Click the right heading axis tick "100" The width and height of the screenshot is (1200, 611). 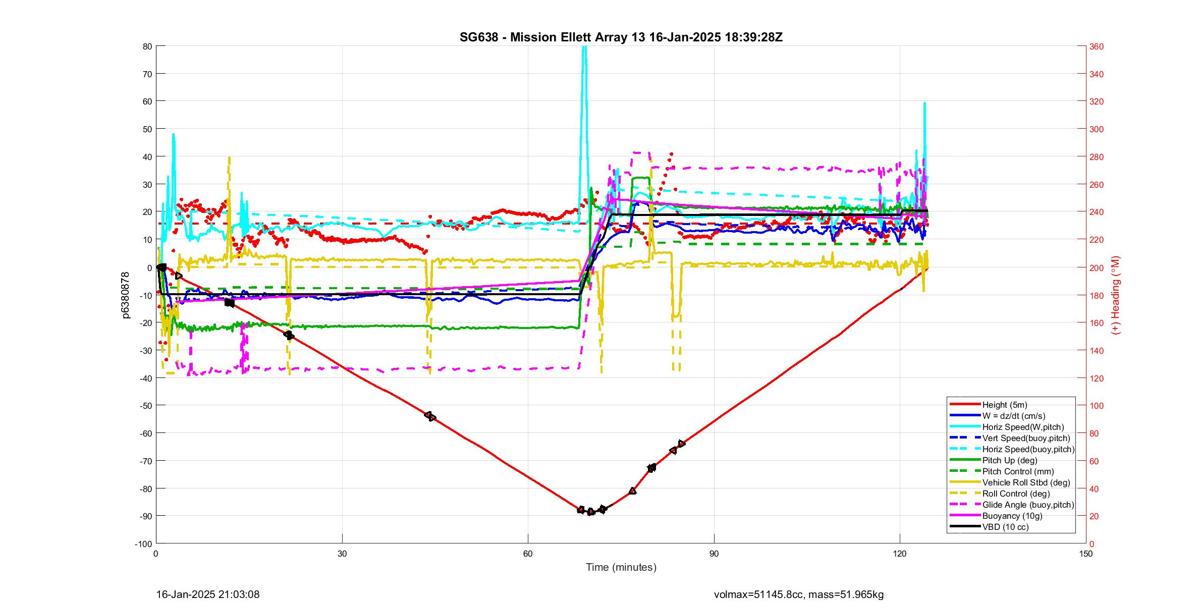tap(1097, 405)
